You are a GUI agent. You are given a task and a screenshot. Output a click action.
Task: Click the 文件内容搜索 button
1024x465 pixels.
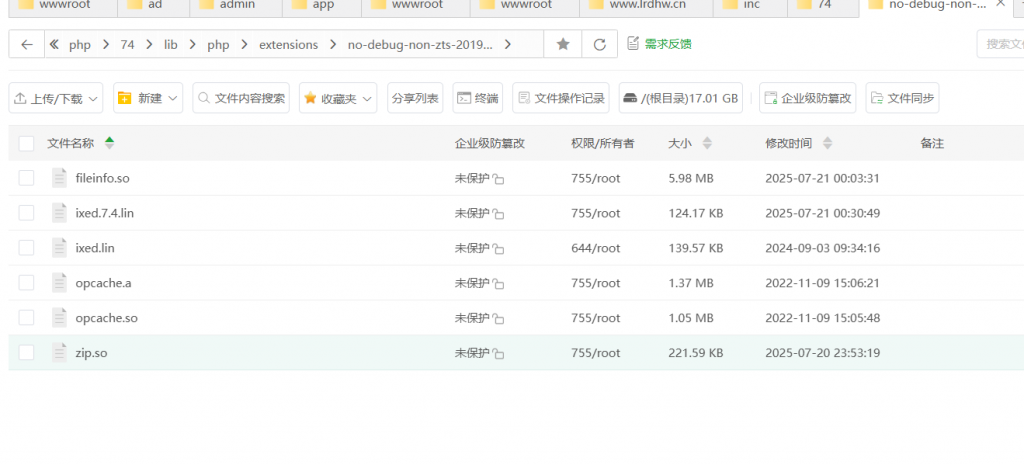coord(242,98)
